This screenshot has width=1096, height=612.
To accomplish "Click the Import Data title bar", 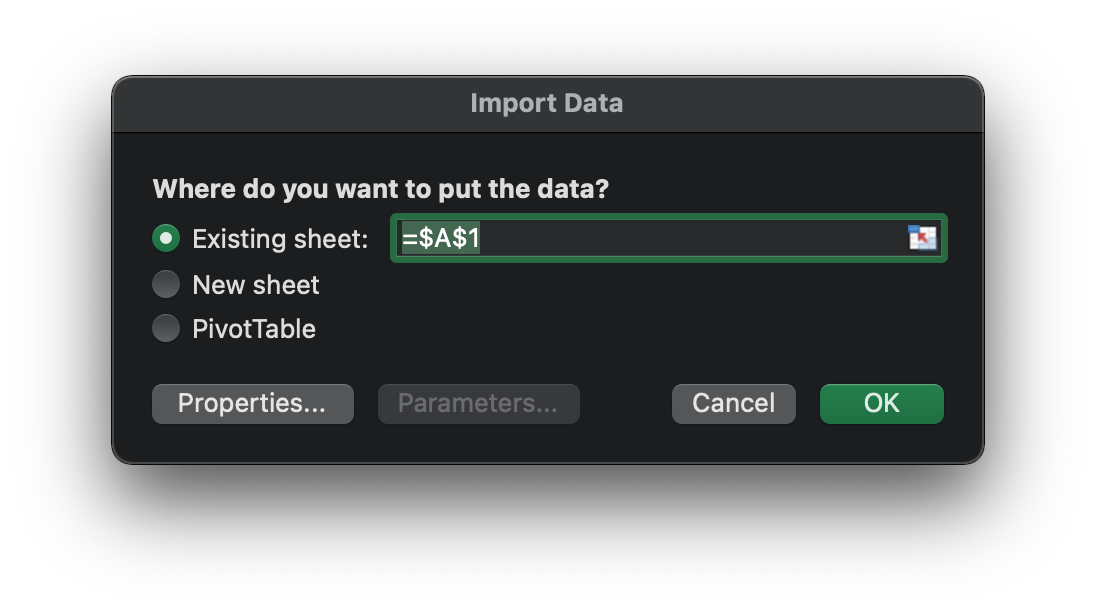I will tap(548, 104).
